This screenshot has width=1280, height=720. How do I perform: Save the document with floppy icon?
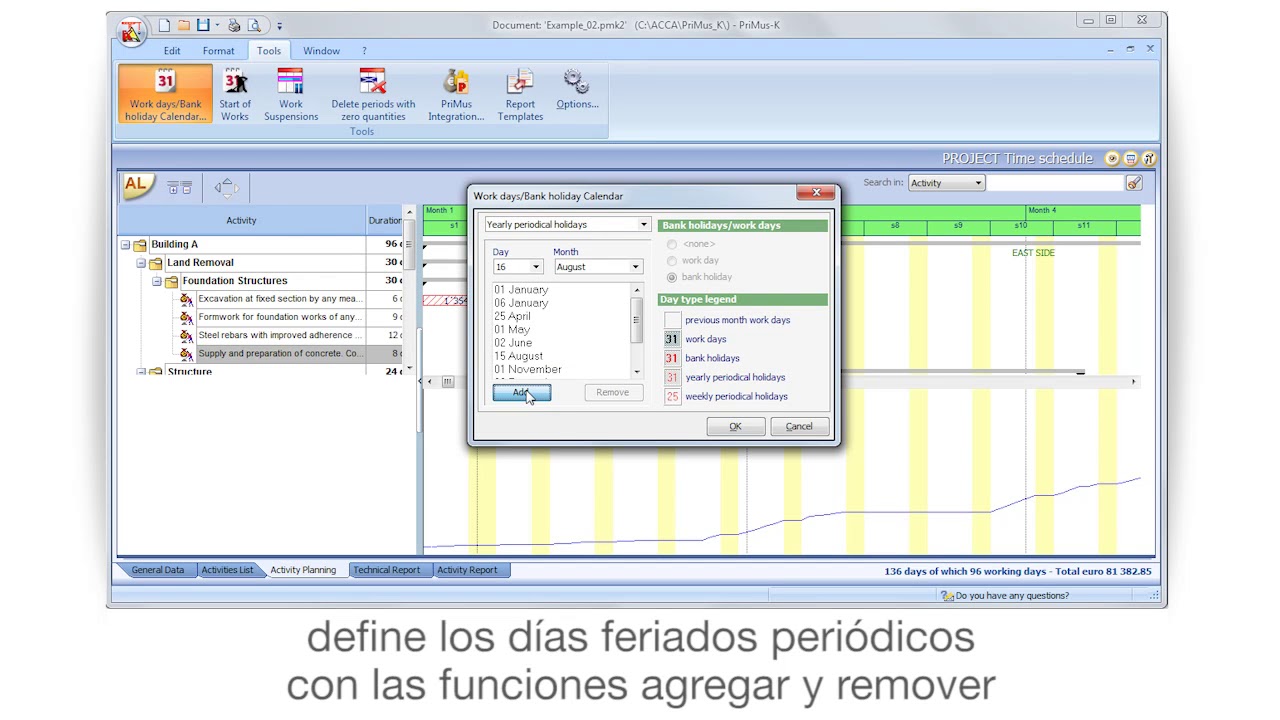[x=203, y=25]
